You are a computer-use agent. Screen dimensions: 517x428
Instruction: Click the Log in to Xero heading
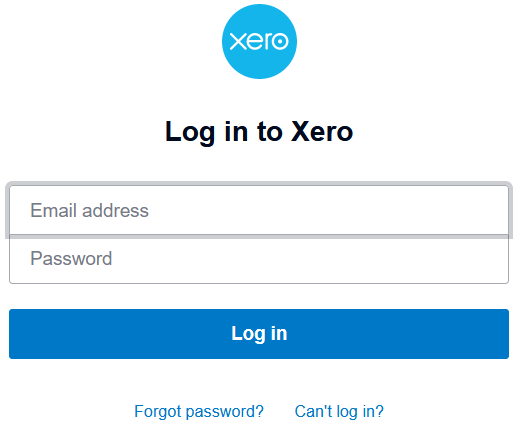[x=259, y=132]
